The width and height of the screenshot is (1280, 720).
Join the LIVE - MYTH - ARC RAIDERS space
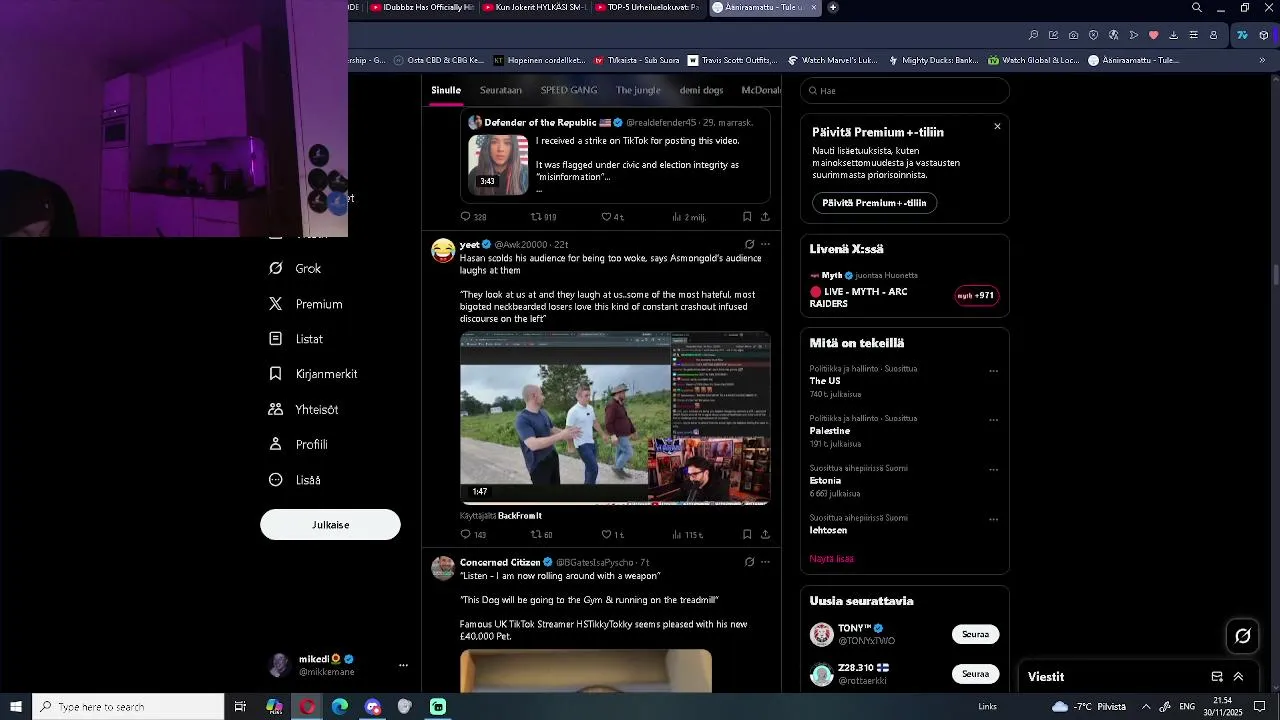click(x=976, y=296)
